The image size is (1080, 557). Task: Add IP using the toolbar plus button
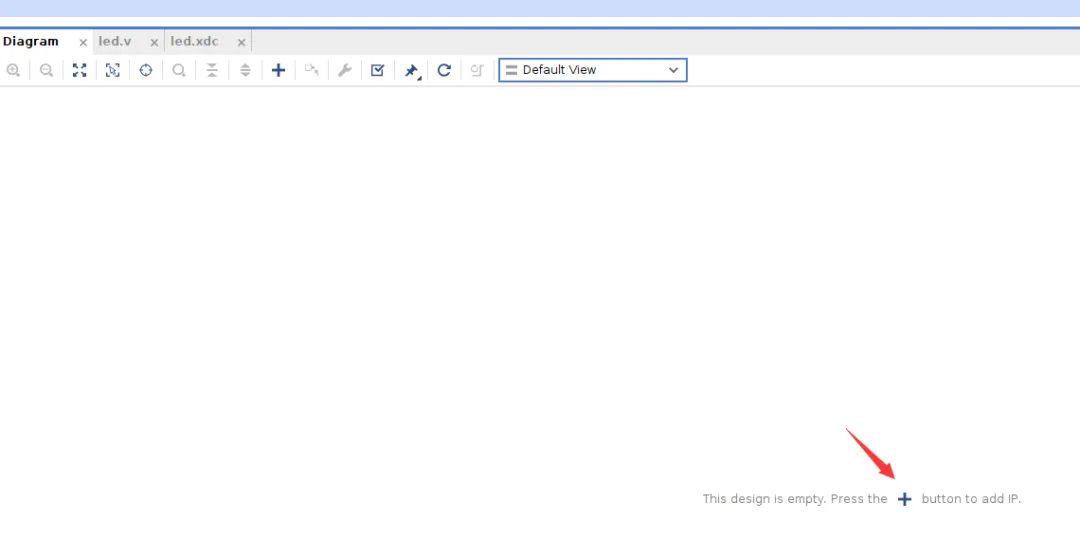(279, 70)
